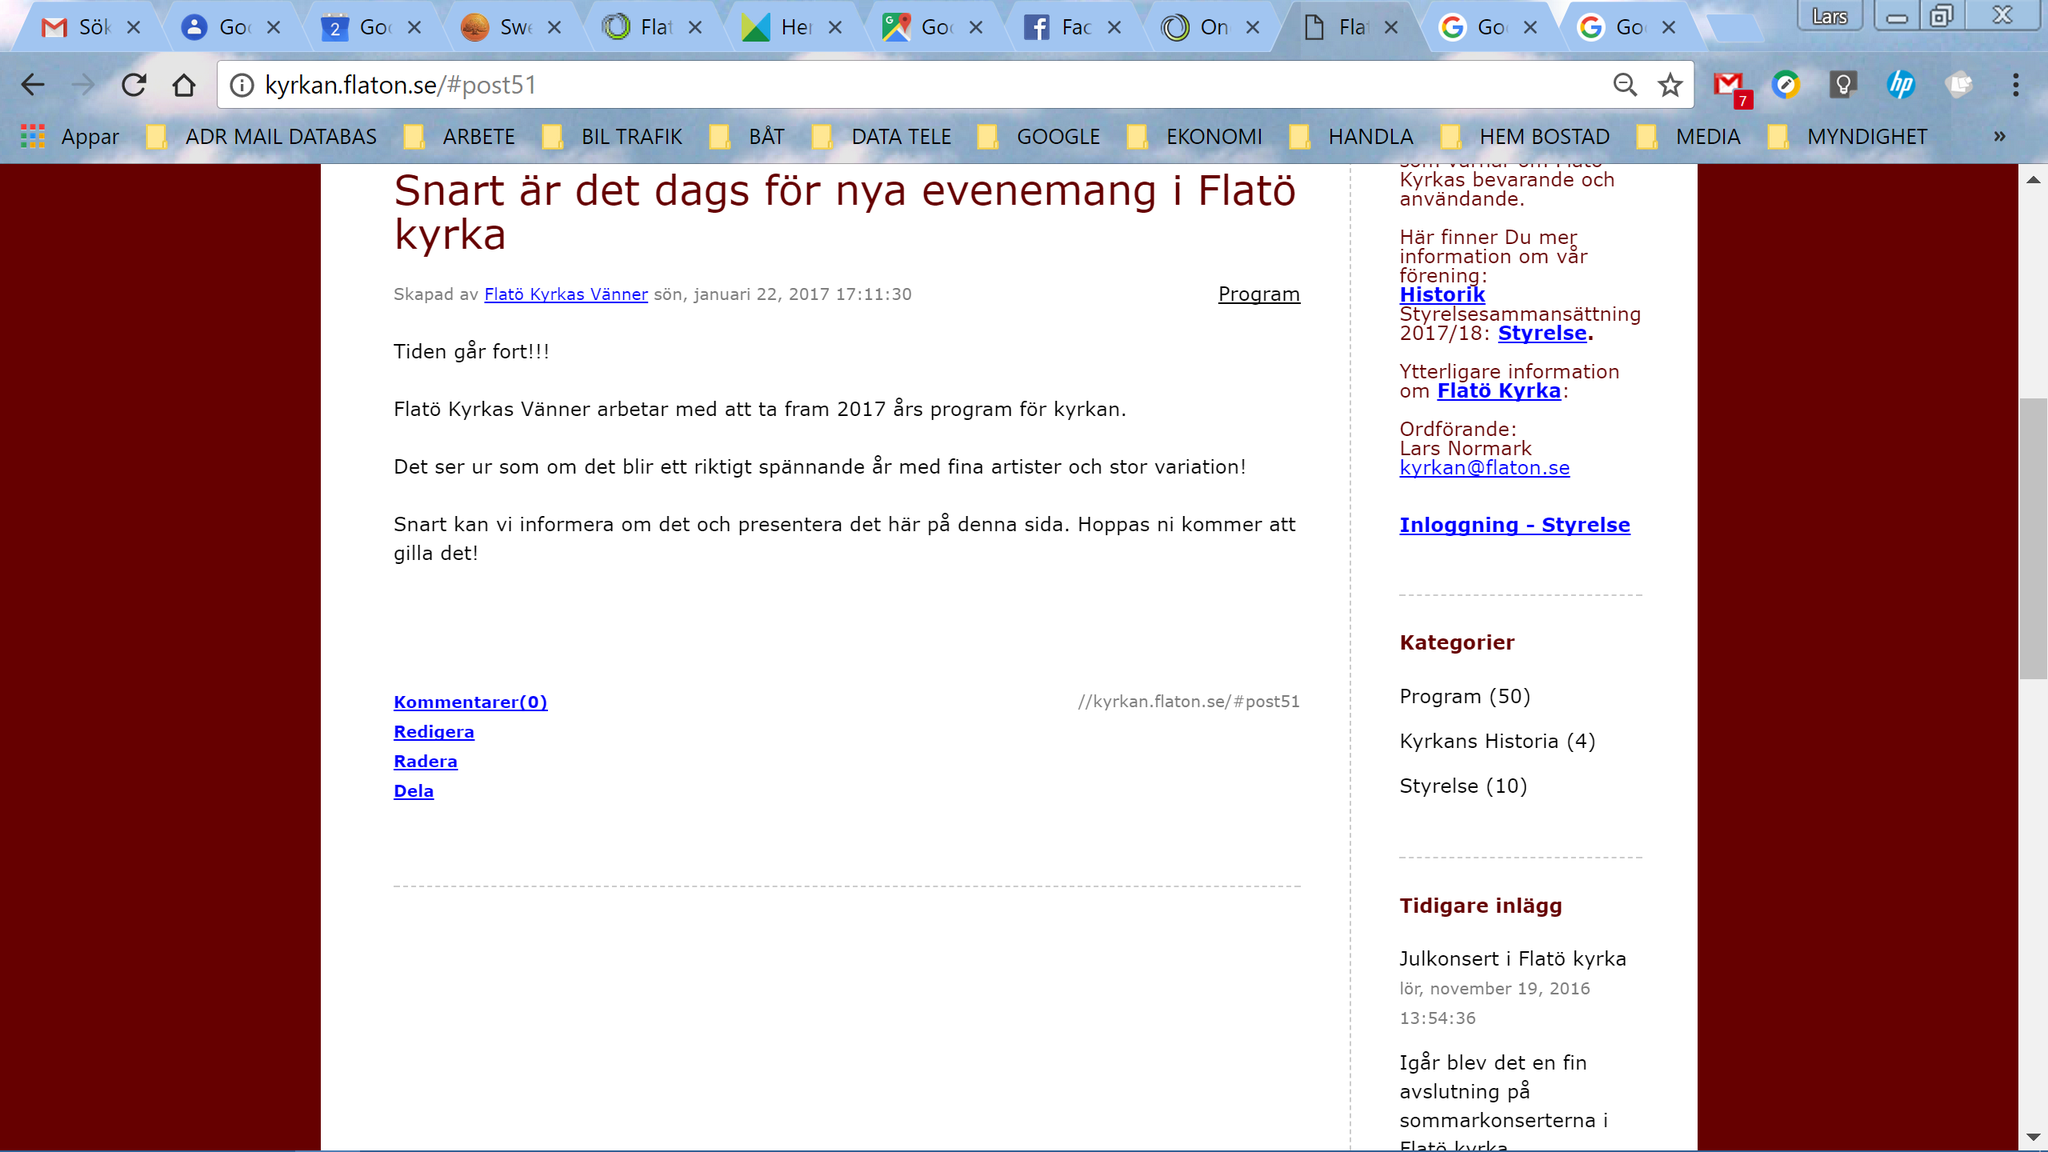Viewport: 2048px width, 1152px height.
Task: Open the EKONOMI bookmark folder
Action: tap(1195, 137)
